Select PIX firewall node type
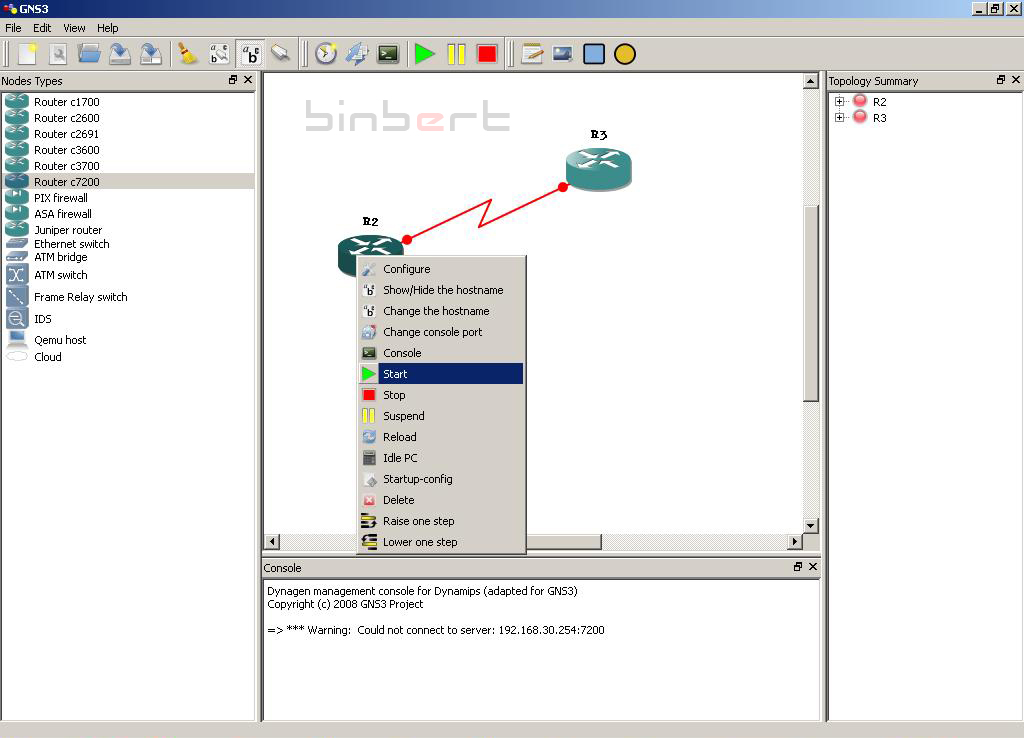This screenshot has width=1024, height=738. [x=128, y=198]
